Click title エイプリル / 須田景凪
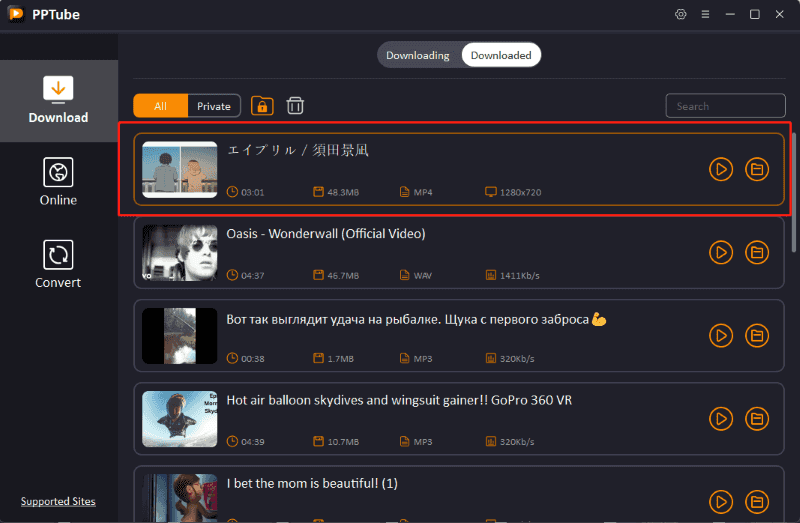800x523 pixels. click(297, 150)
